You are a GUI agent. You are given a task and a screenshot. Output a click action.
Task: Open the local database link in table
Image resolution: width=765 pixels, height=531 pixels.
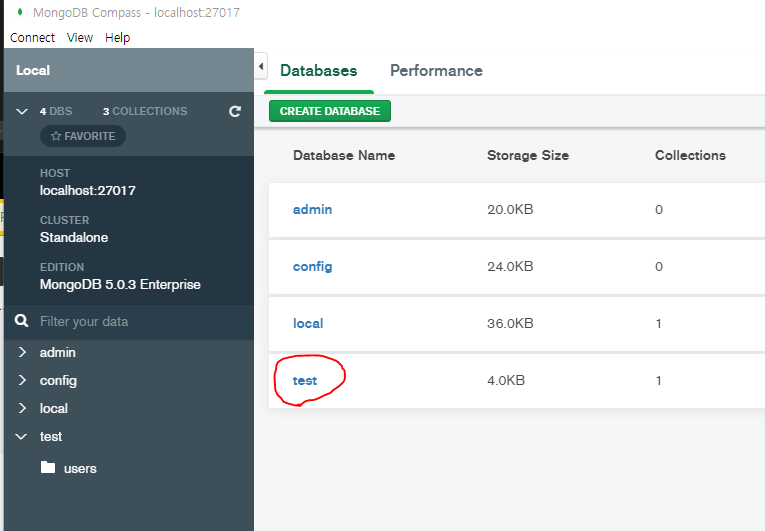[x=308, y=323]
